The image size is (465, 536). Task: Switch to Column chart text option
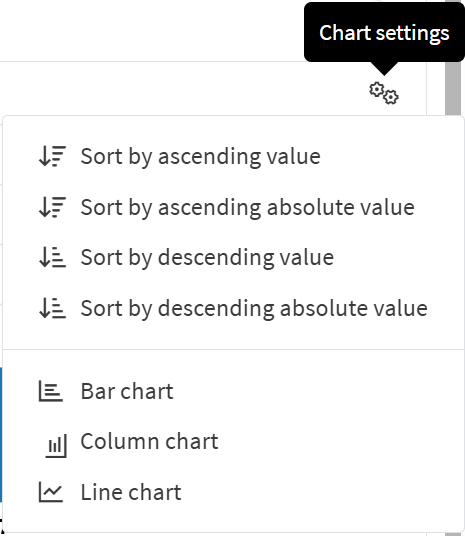(149, 441)
